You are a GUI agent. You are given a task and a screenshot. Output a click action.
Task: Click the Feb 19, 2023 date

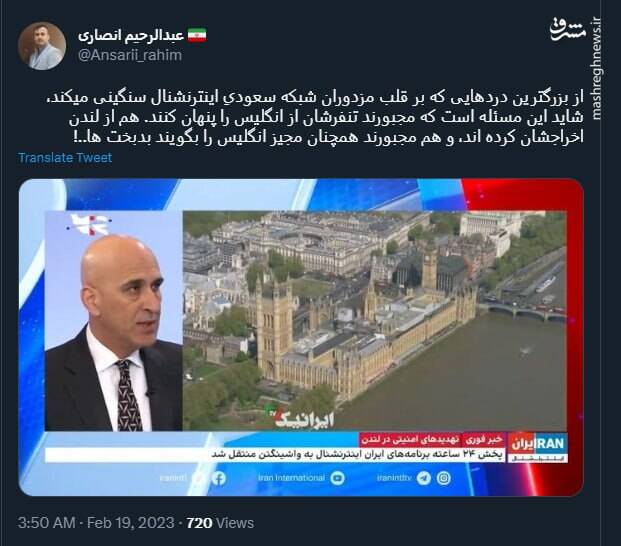click(130, 523)
